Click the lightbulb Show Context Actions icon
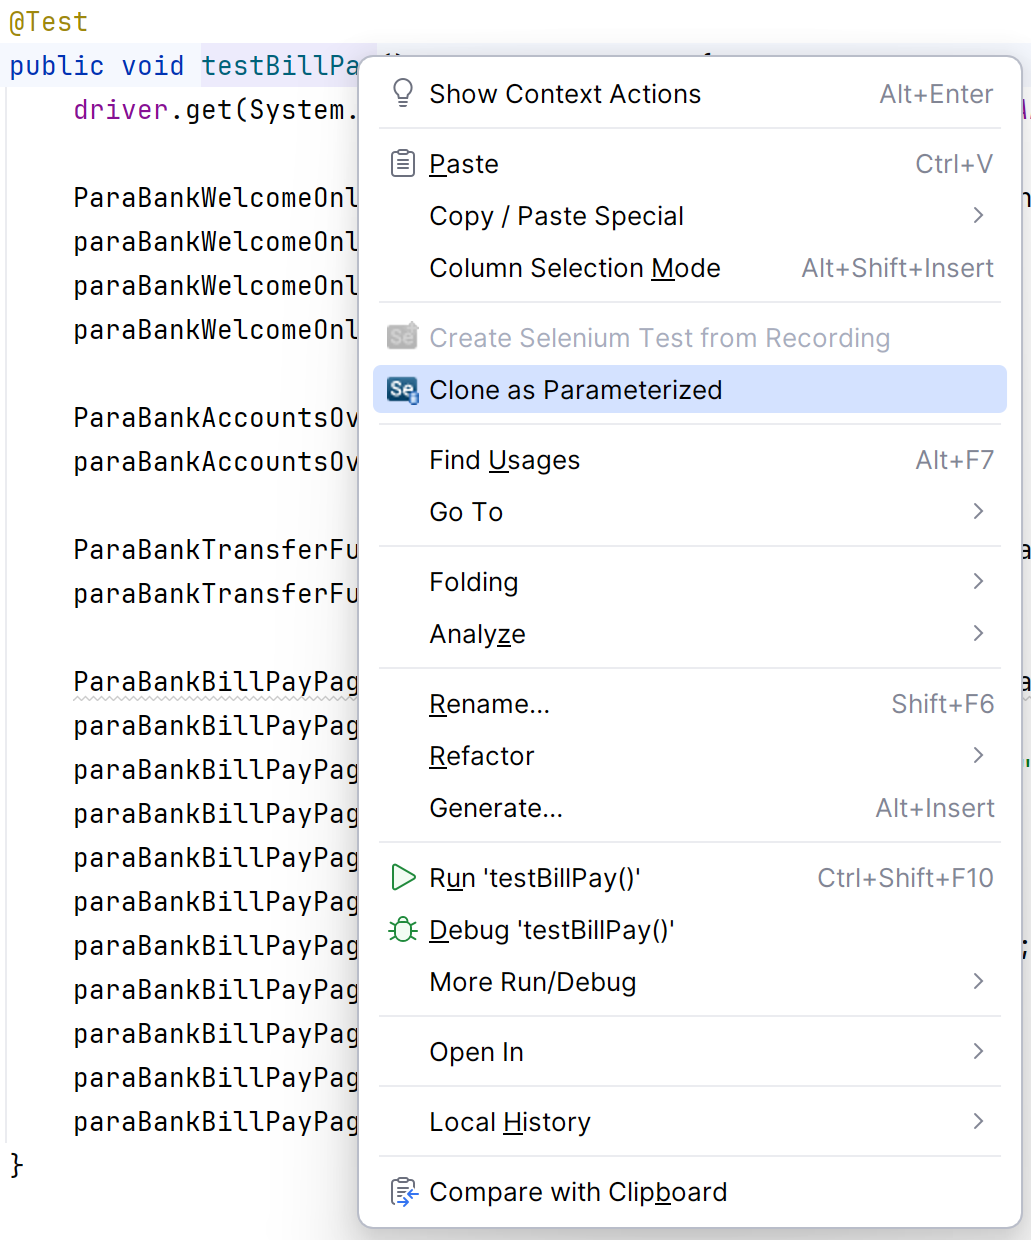The image size is (1031, 1240). click(402, 93)
